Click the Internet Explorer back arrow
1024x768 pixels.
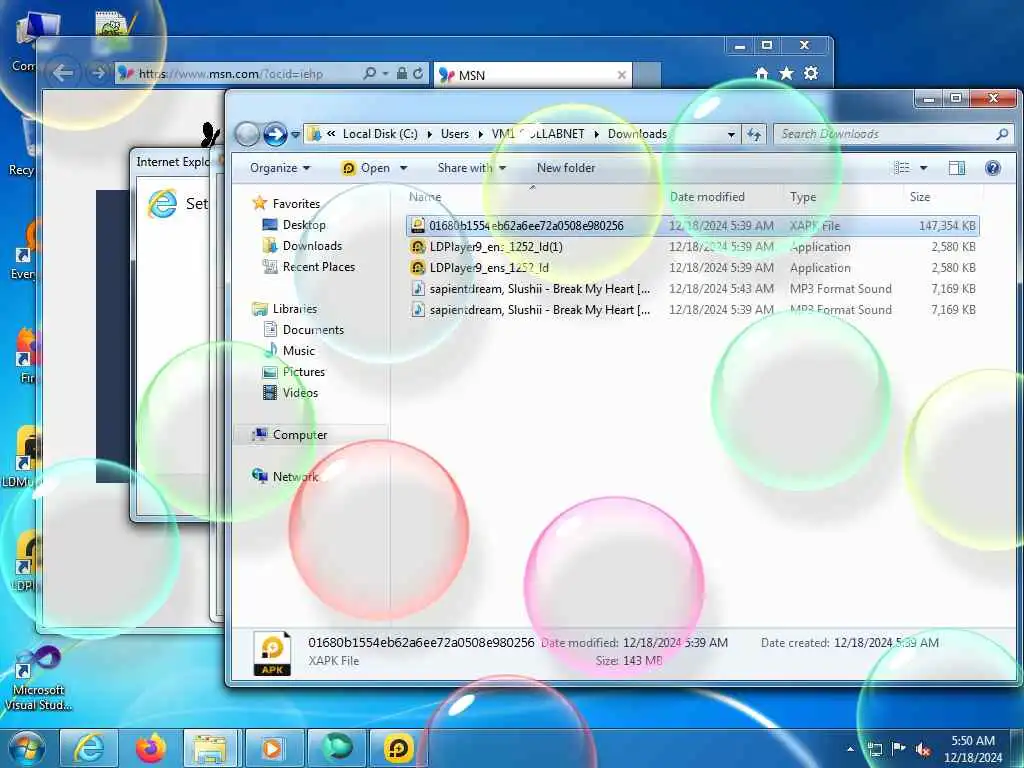point(62,73)
